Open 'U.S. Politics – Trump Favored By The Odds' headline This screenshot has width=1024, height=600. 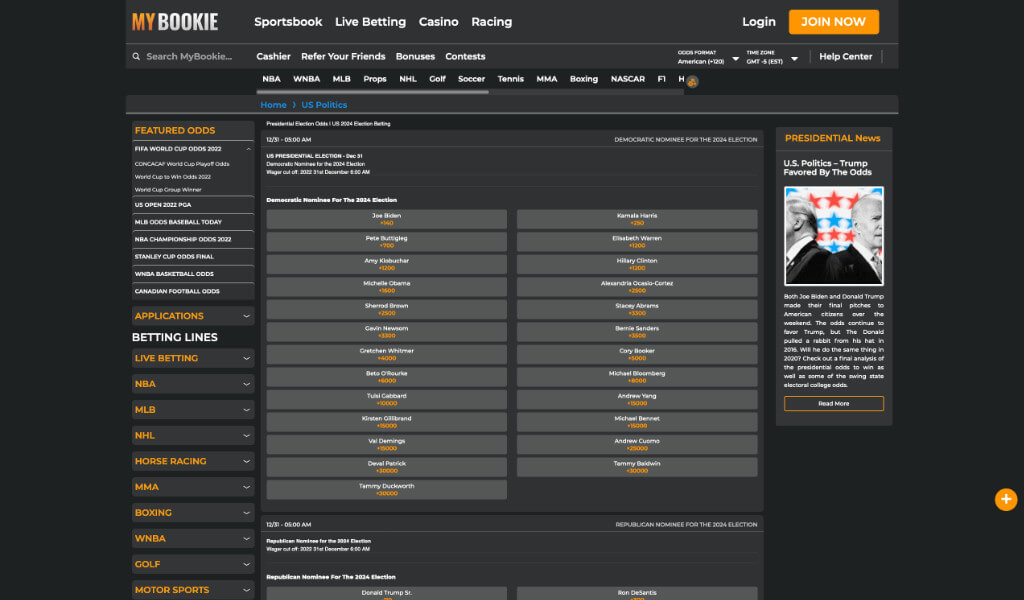coord(827,168)
